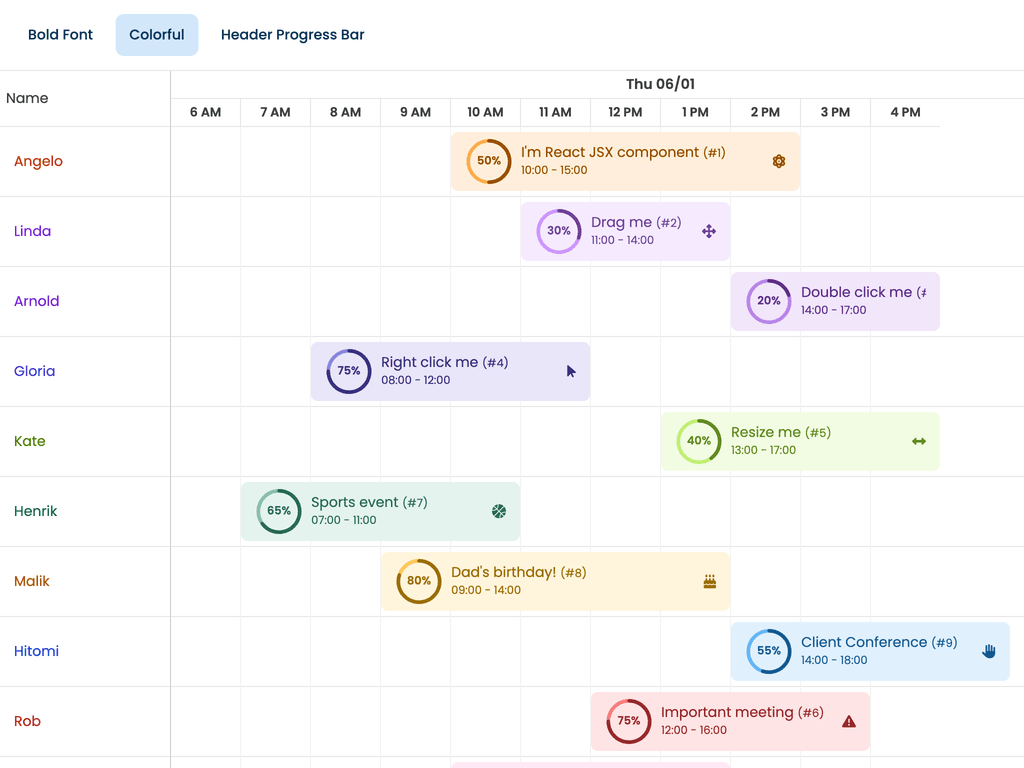Click the hand icon on Client Conference event
The image size is (1024, 768).
point(989,651)
